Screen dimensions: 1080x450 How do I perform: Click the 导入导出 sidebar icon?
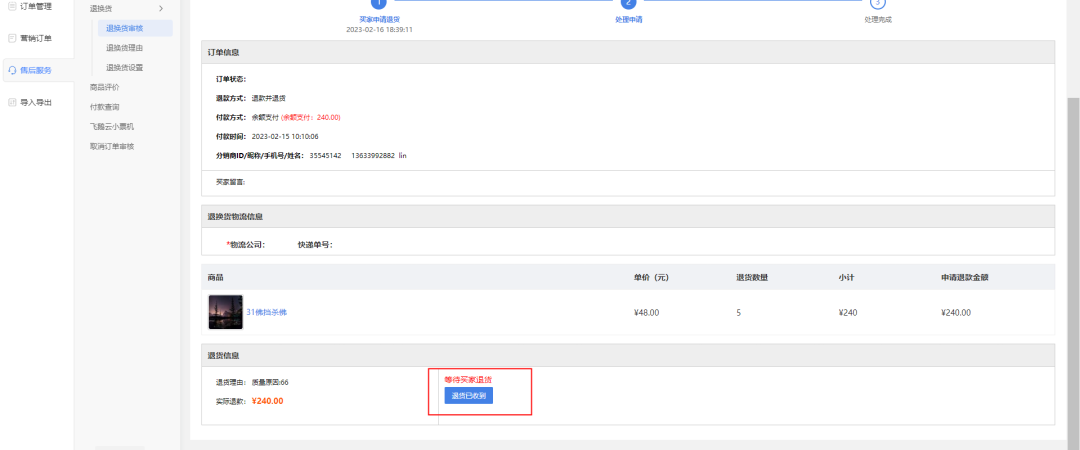point(12,102)
